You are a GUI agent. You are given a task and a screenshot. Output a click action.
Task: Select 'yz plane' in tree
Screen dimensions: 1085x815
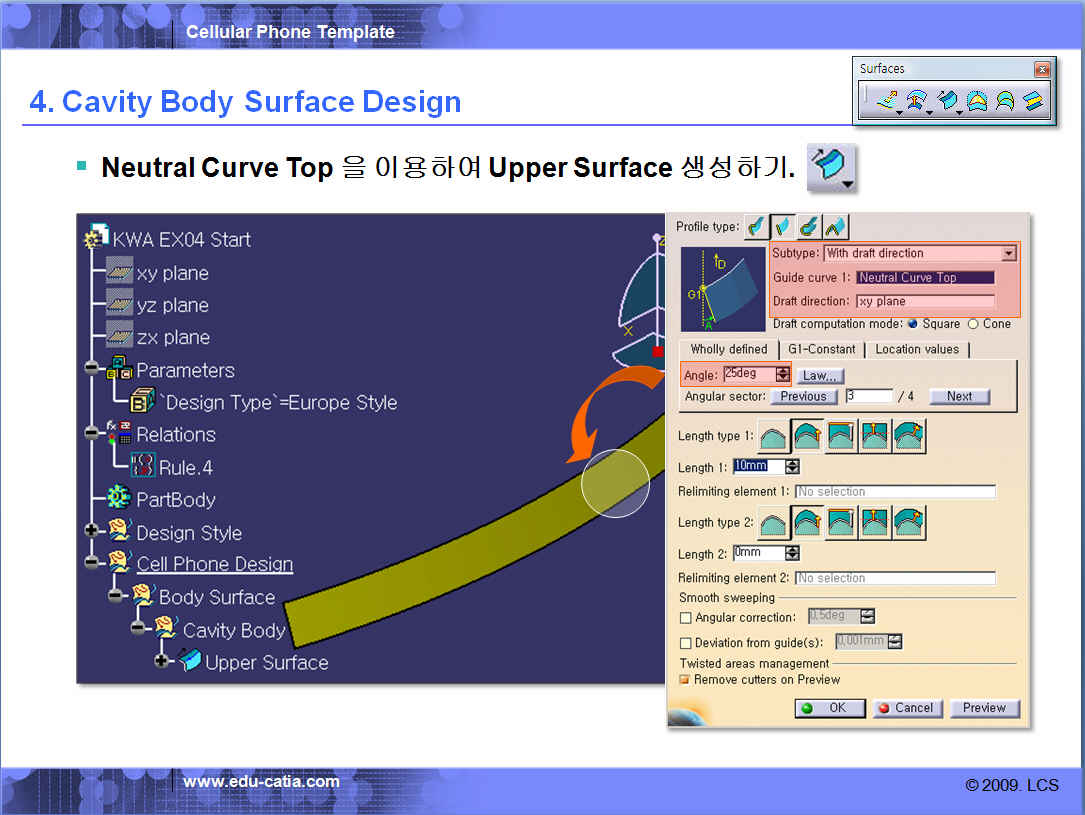coord(172,305)
